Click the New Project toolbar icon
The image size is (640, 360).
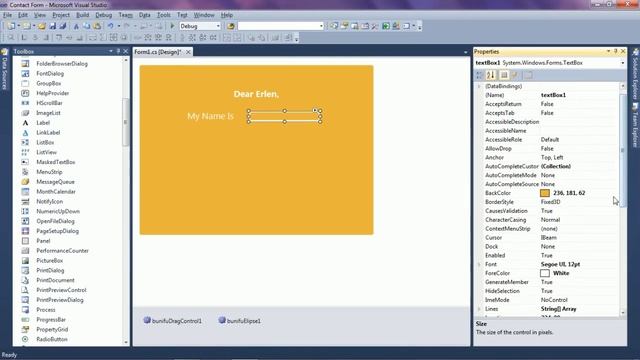click(x=11, y=26)
